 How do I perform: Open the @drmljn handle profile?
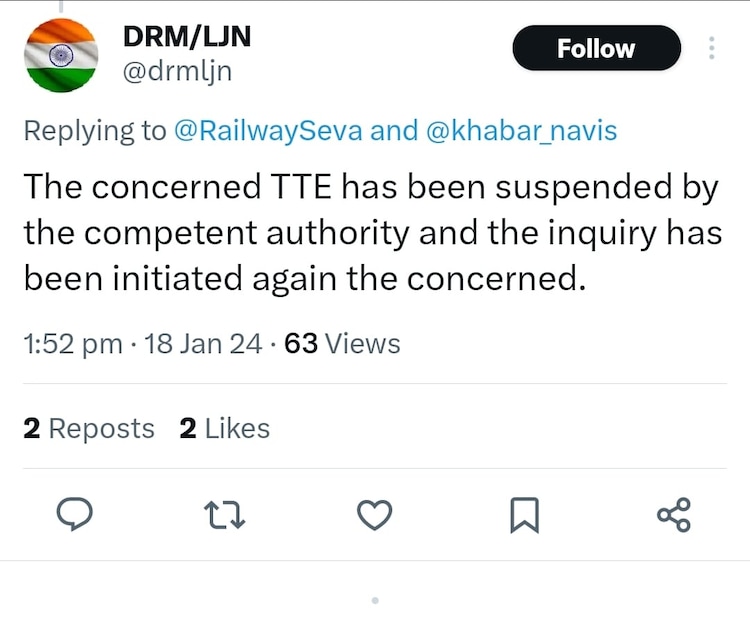tap(176, 72)
